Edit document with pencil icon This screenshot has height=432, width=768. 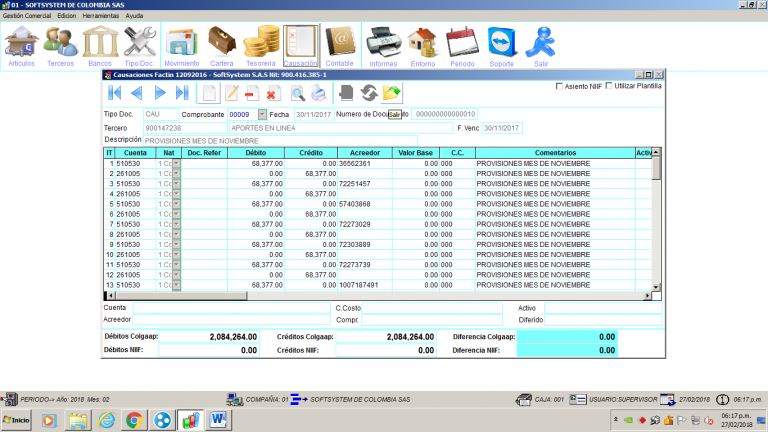(232, 93)
